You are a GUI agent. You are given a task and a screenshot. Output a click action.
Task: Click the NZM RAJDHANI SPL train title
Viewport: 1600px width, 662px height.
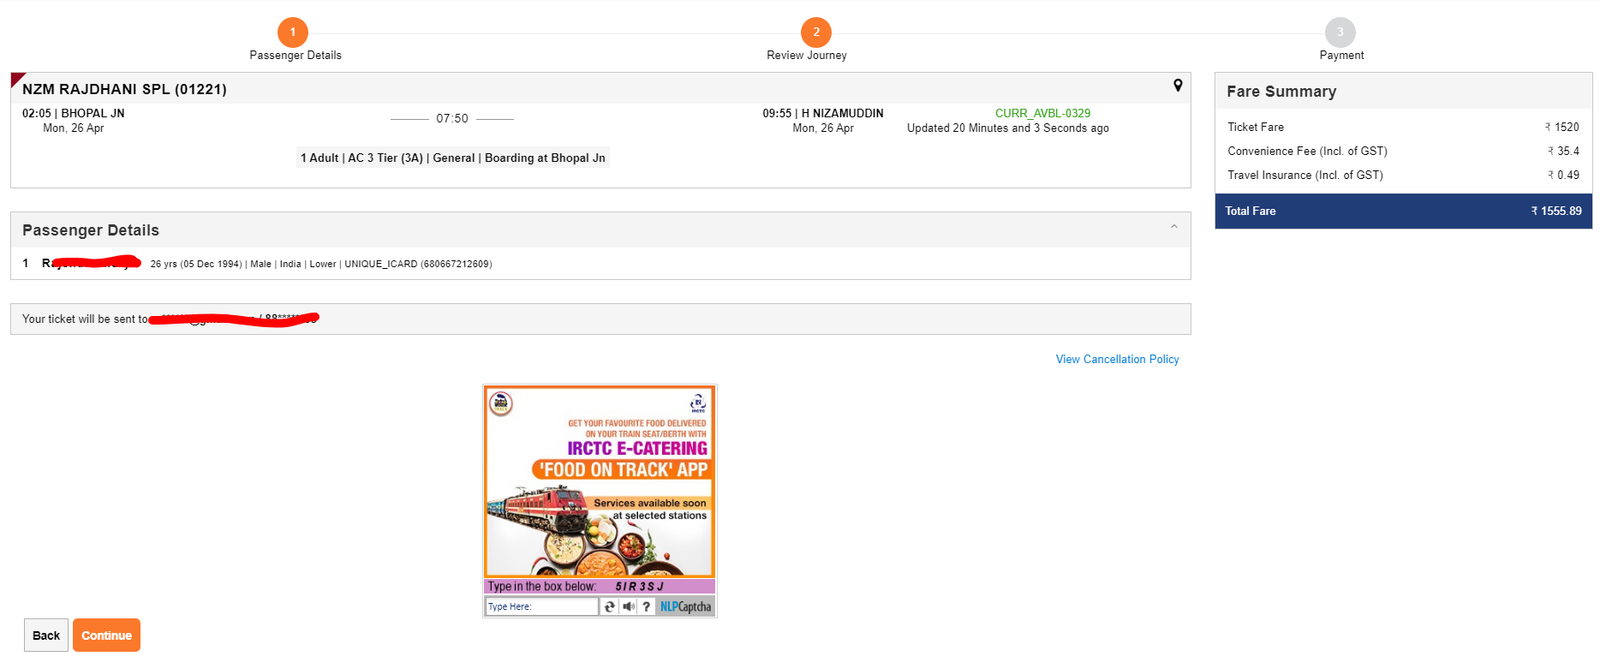124,89
